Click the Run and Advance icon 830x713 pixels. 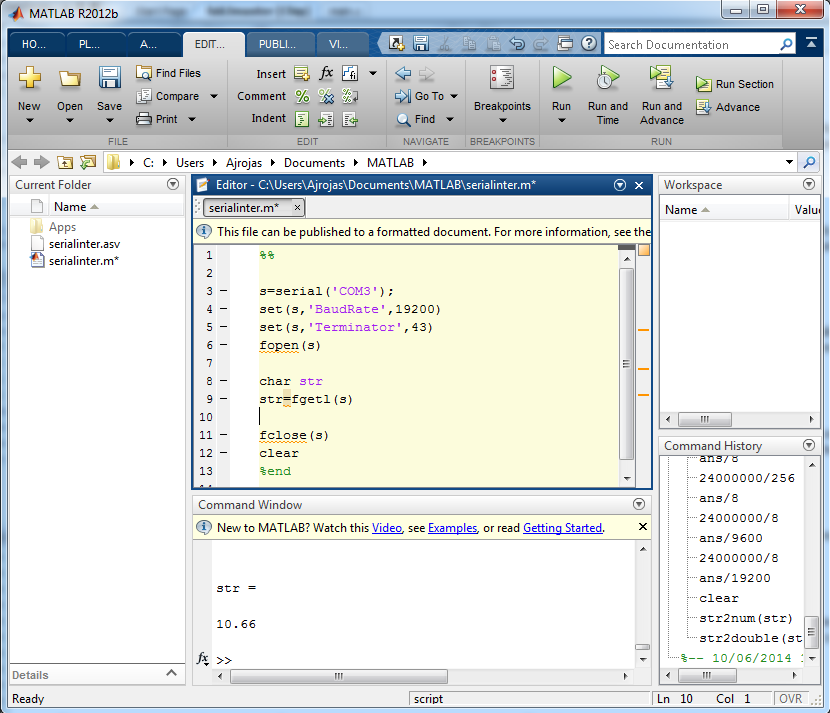661,78
